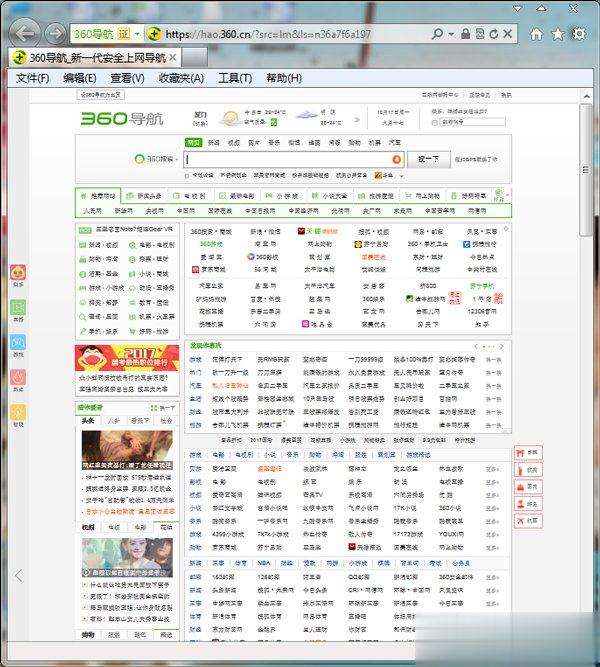Viewport: 600px width, 667px height.
Task: Expand the address bar search dropdown arrow
Action: 451,34
